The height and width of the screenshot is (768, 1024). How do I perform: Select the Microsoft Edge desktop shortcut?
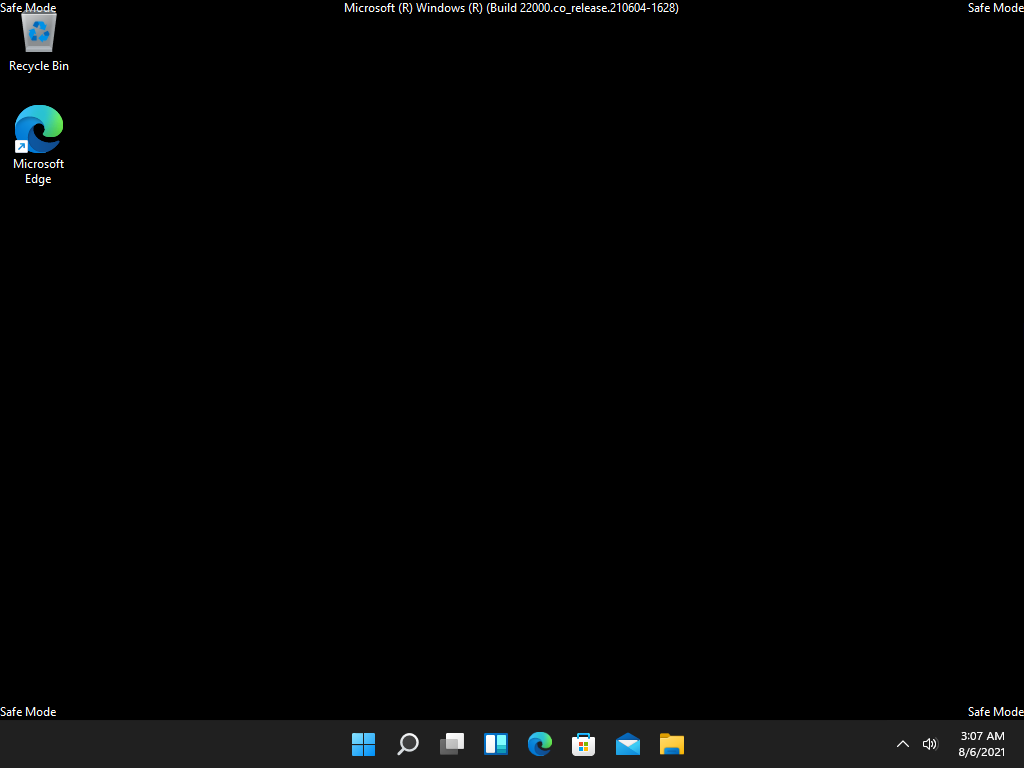click(39, 145)
